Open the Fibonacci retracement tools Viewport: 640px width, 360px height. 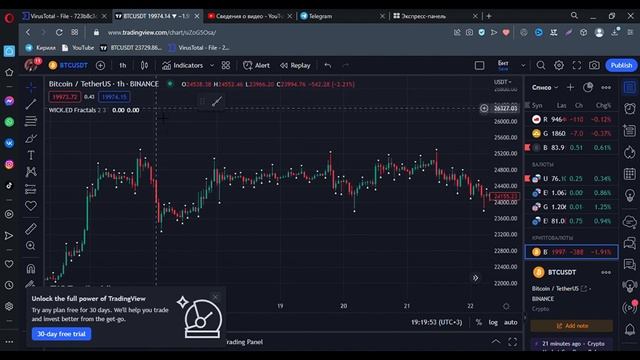[x=31, y=121]
